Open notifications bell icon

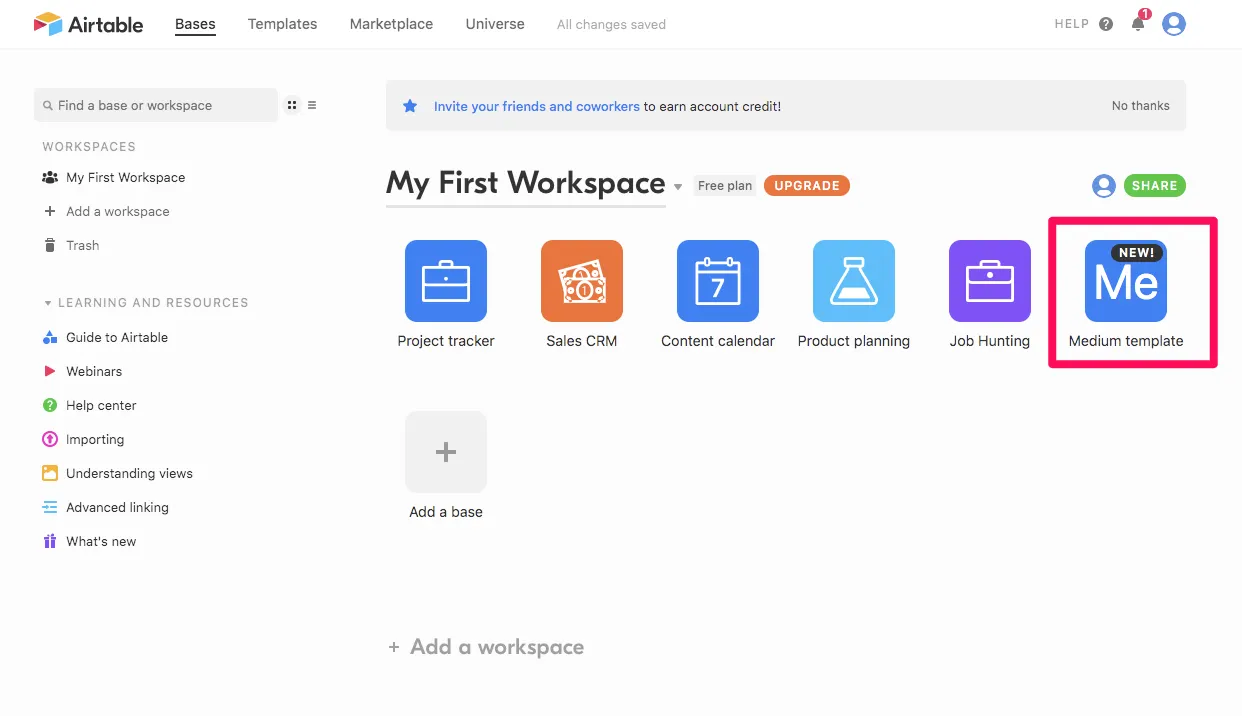[x=1138, y=24]
